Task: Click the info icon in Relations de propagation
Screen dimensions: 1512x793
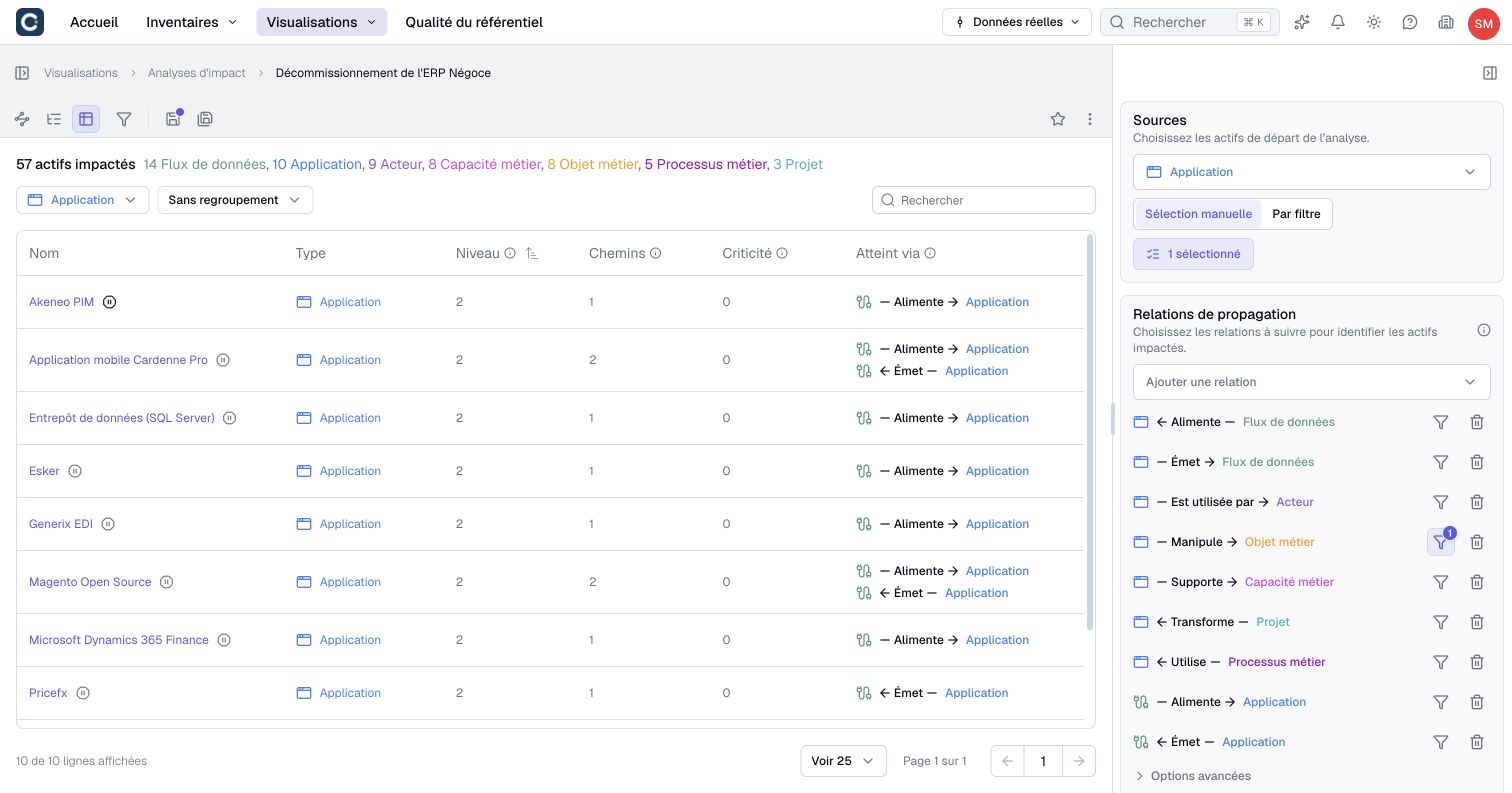Action: 1484,331
